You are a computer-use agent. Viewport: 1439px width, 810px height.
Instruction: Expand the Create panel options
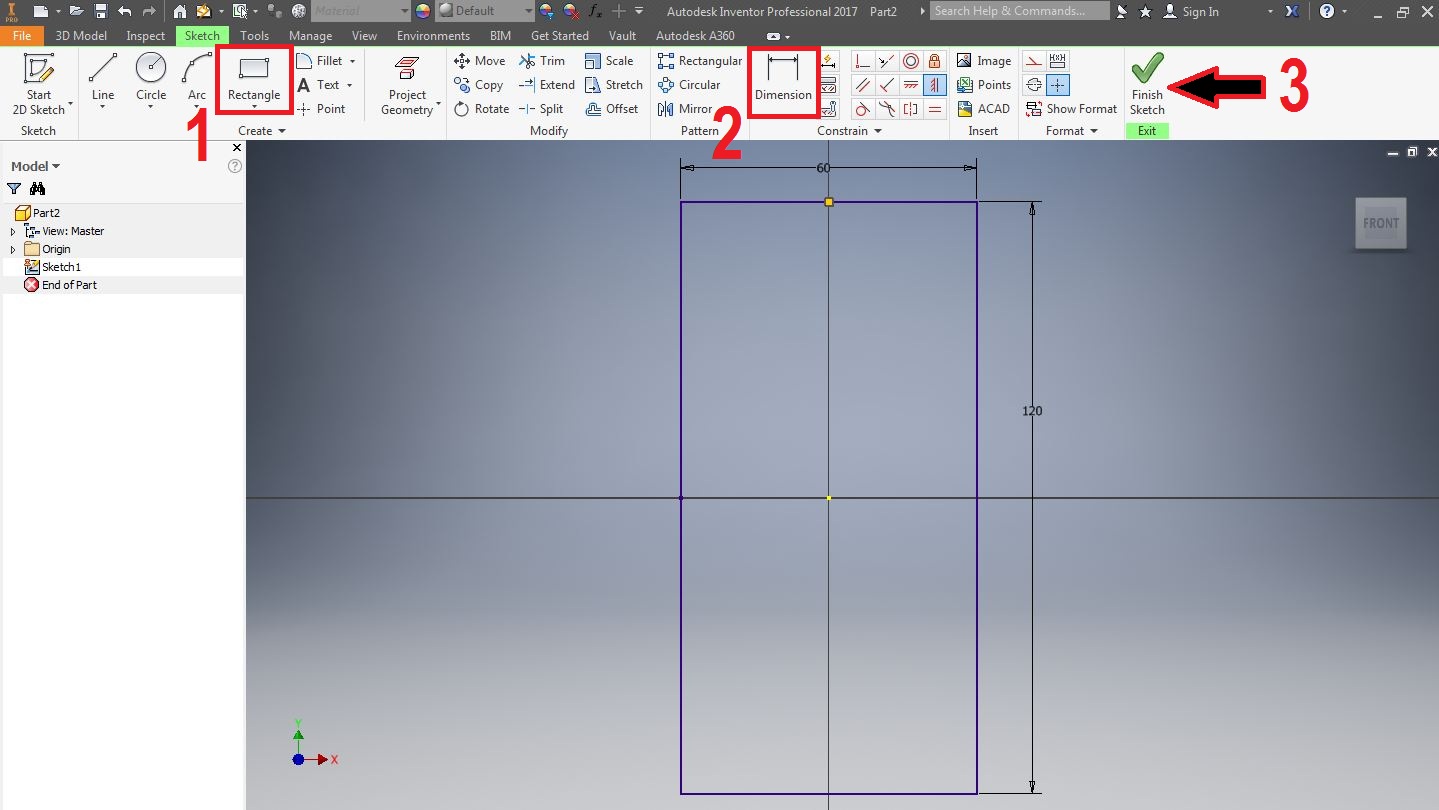click(x=281, y=130)
